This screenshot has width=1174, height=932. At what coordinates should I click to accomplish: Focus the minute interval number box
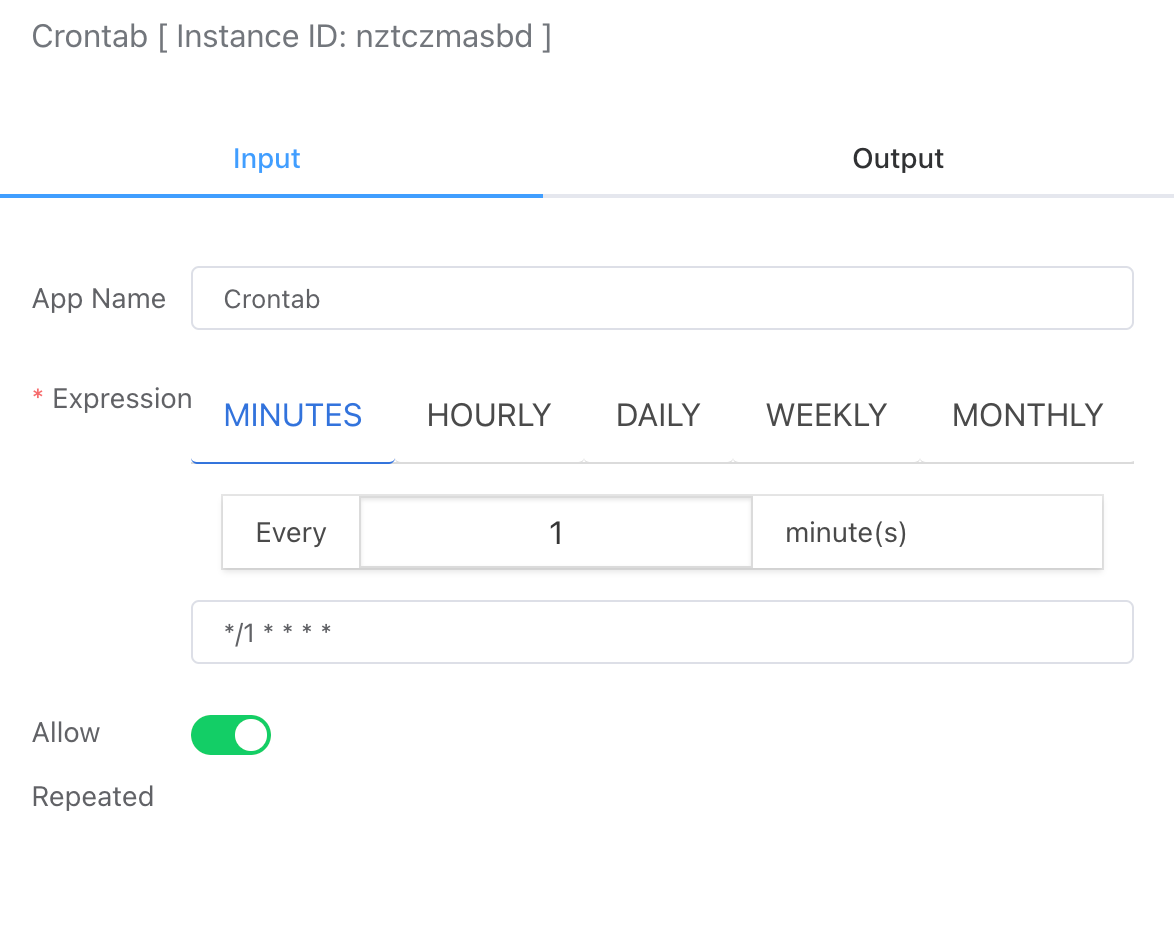pos(555,533)
